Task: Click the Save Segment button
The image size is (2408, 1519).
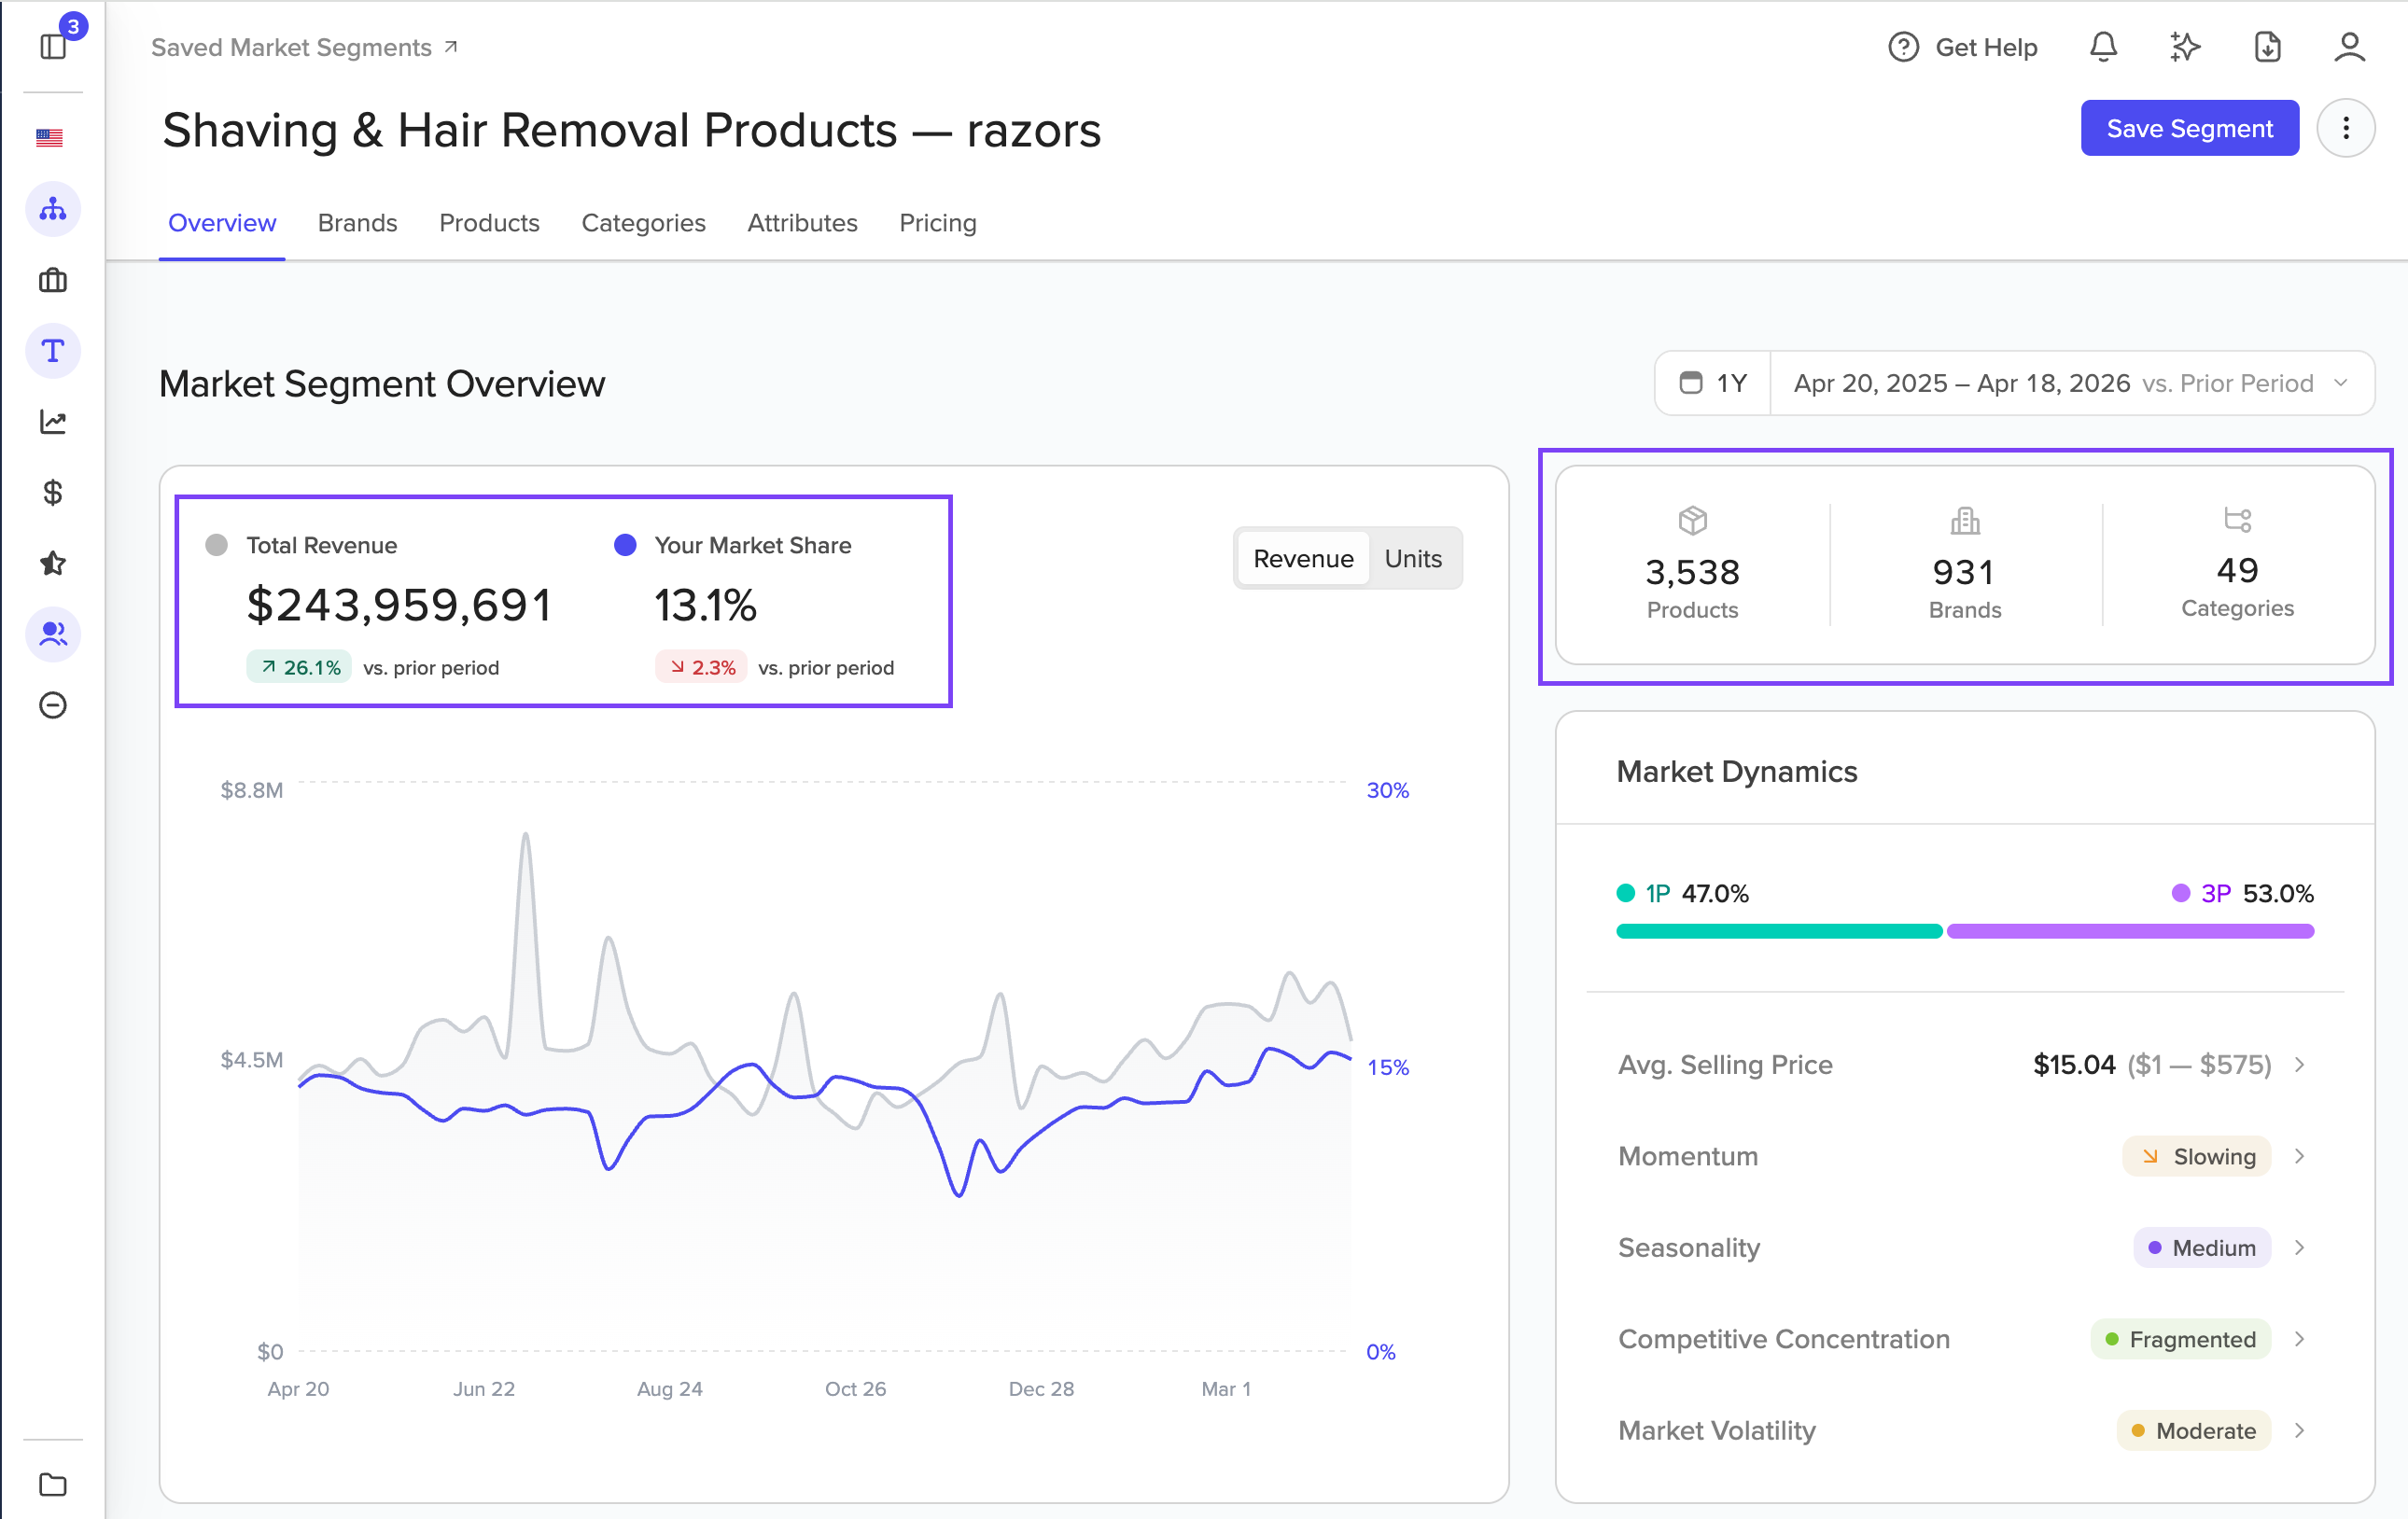Action: 2189,128
